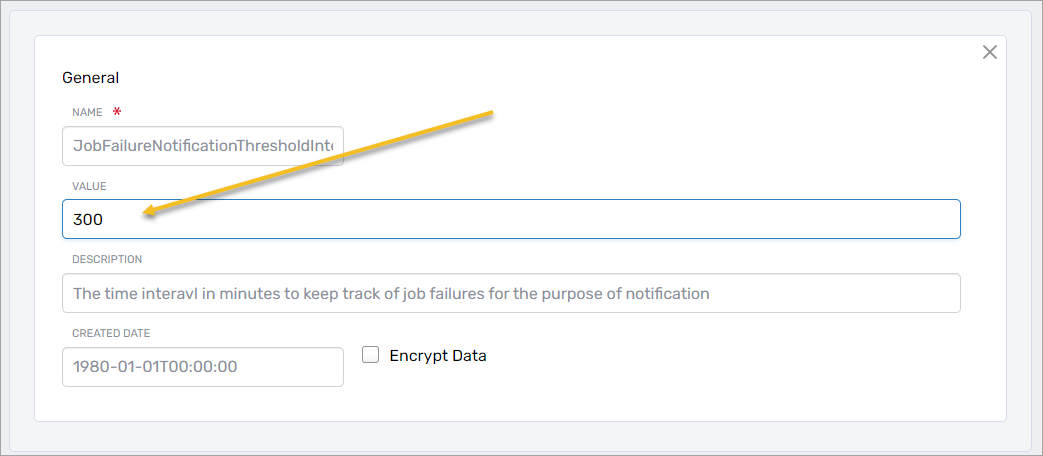Click the VALUE field label
The width and height of the screenshot is (1043, 456).
[89, 186]
